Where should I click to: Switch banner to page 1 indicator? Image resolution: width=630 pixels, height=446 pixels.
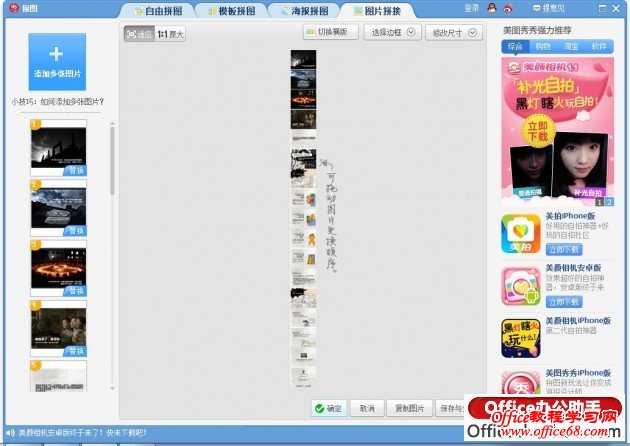point(599,202)
